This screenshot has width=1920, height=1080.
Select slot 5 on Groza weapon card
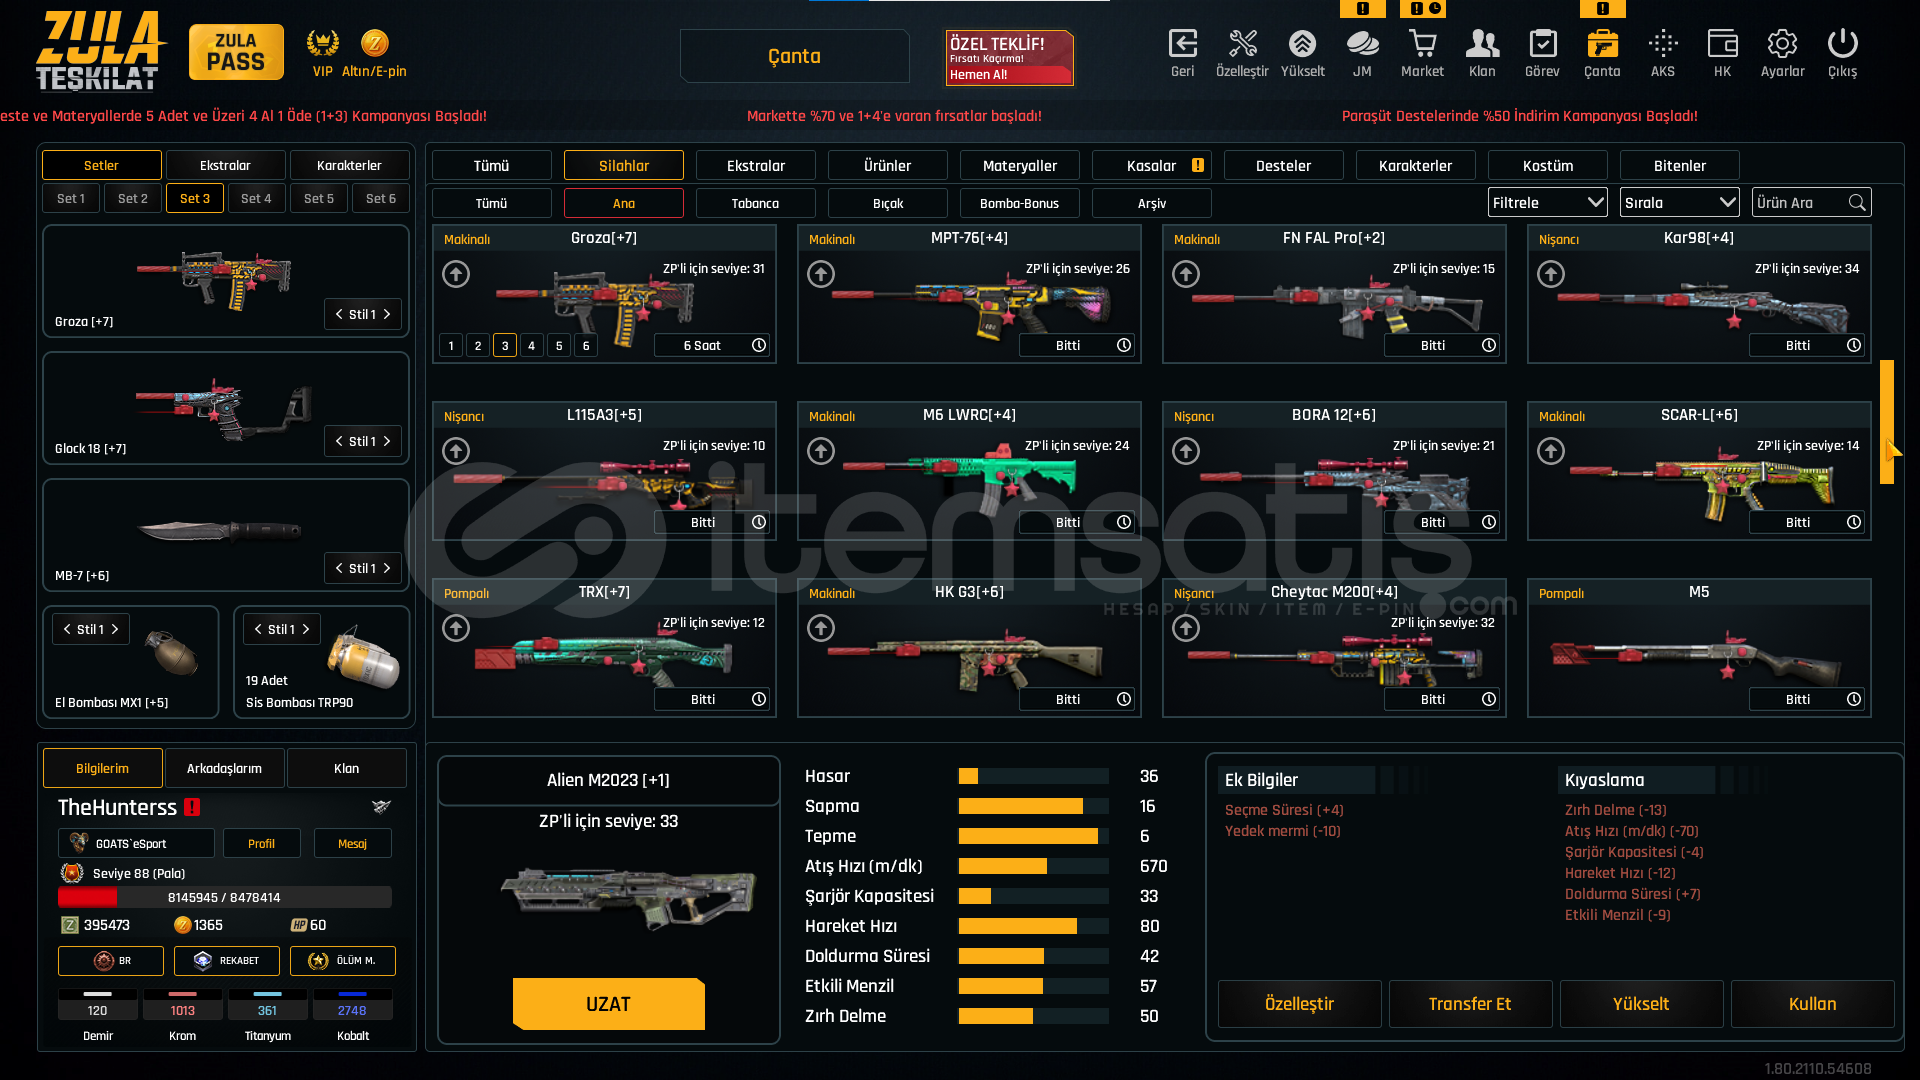pyautogui.click(x=559, y=346)
